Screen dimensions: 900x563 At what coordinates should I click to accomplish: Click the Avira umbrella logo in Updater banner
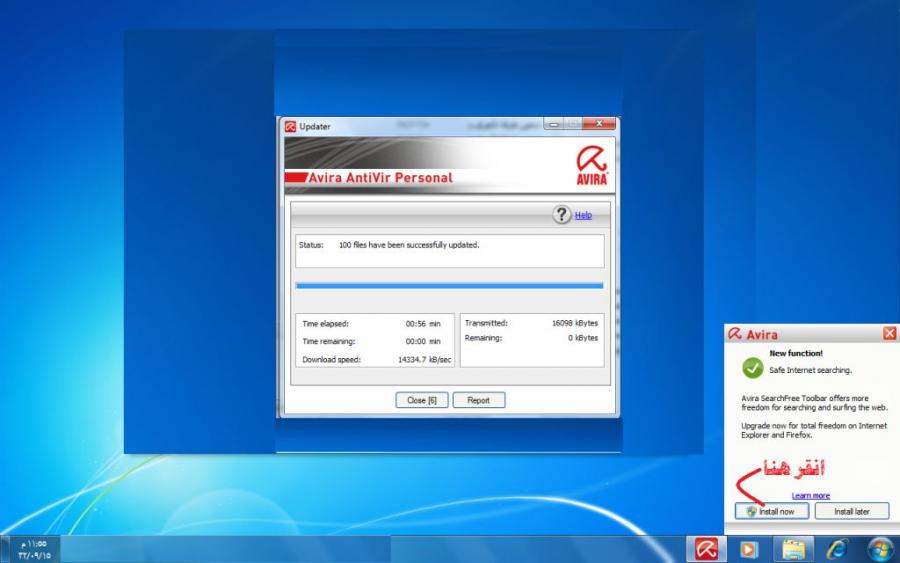[x=591, y=164]
